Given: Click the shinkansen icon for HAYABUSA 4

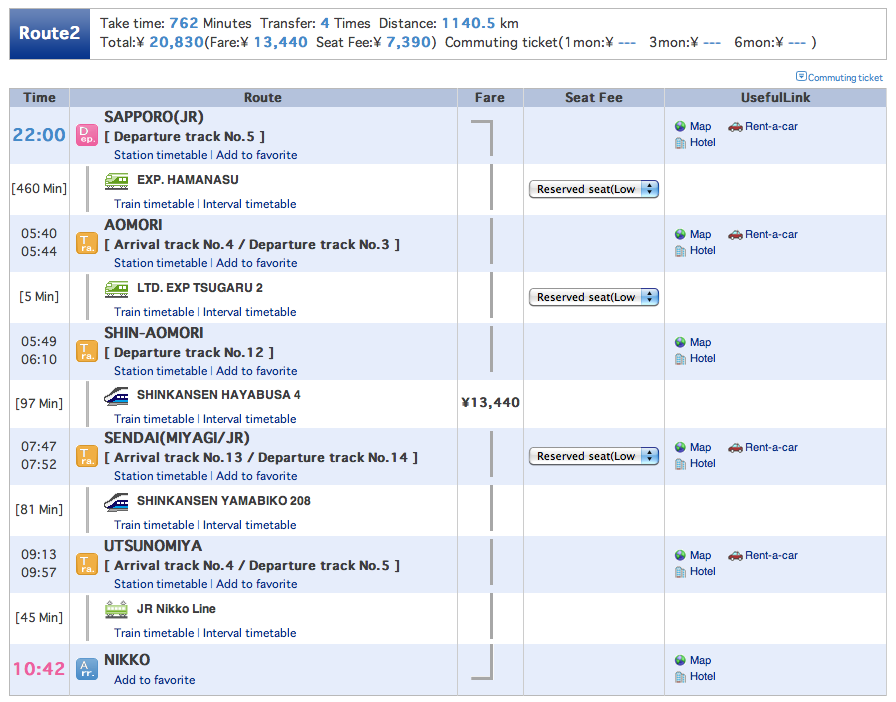Looking at the screenshot, I should 117,396.
